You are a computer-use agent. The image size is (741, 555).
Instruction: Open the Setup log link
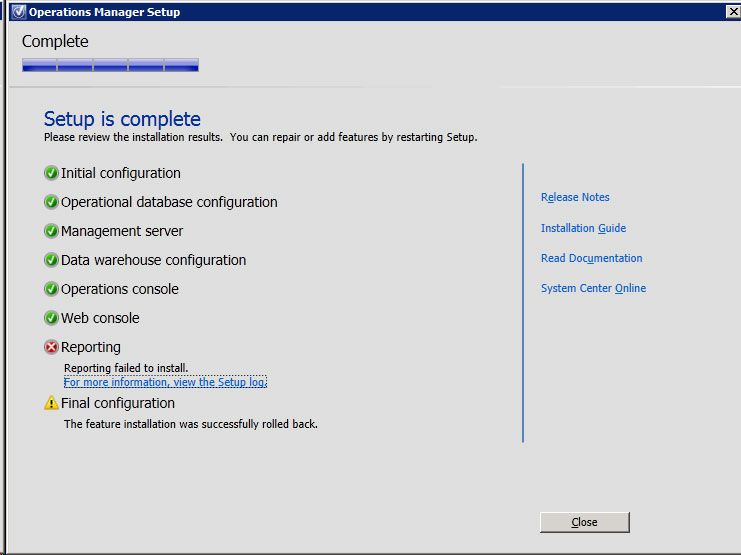coord(165,382)
